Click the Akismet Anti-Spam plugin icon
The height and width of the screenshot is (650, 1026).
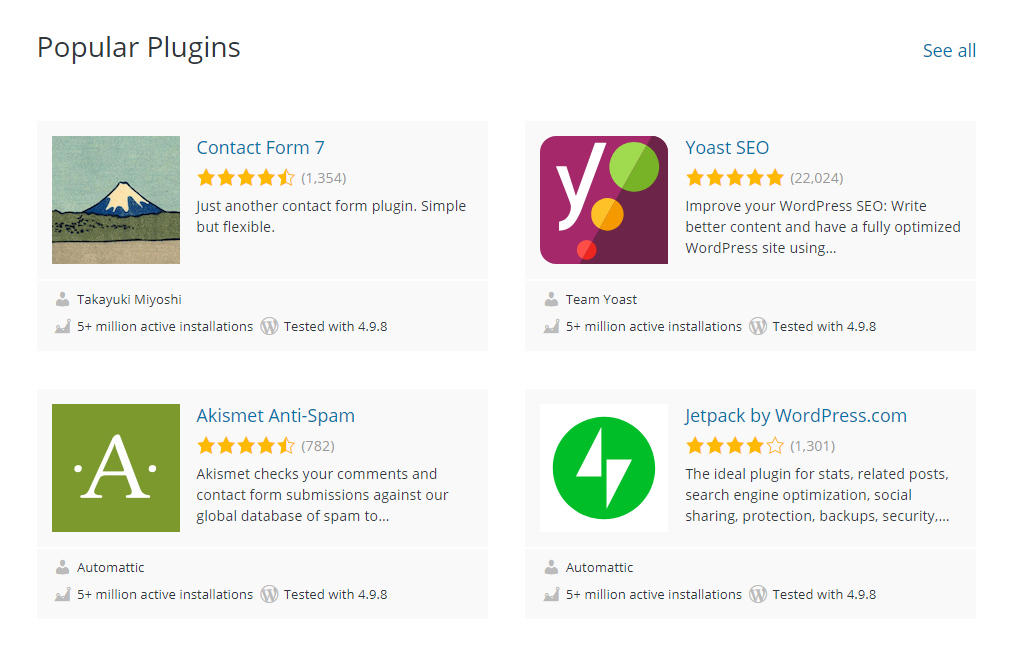tap(115, 467)
